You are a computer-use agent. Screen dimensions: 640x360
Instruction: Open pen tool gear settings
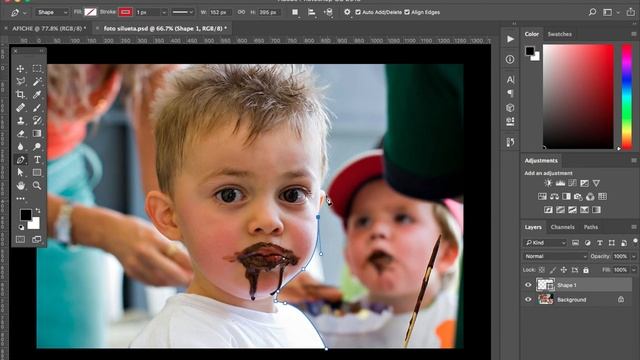tap(347, 12)
